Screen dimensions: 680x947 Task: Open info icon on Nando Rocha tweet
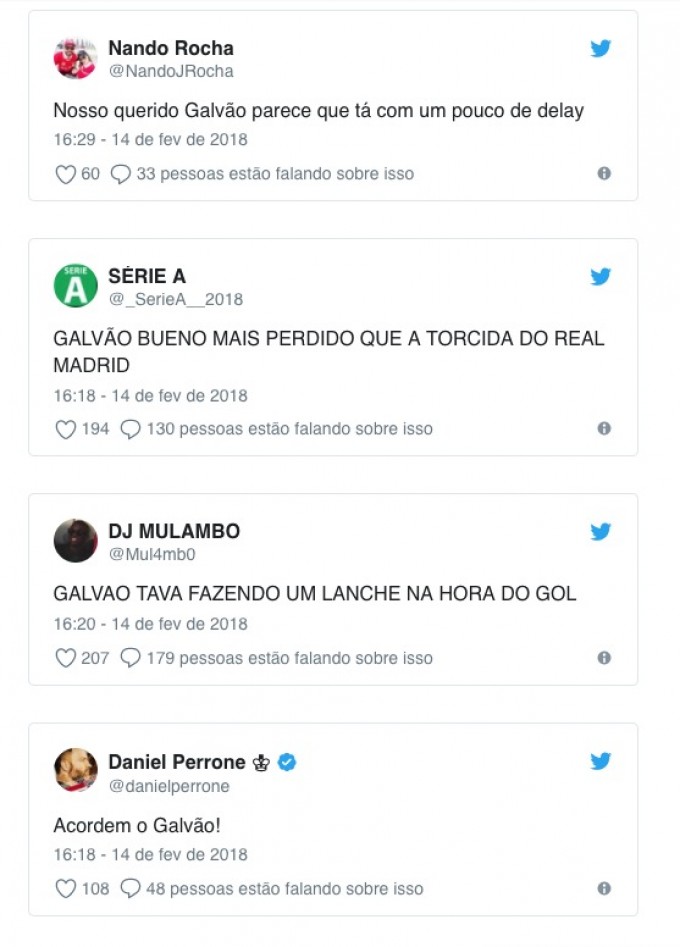(x=604, y=173)
